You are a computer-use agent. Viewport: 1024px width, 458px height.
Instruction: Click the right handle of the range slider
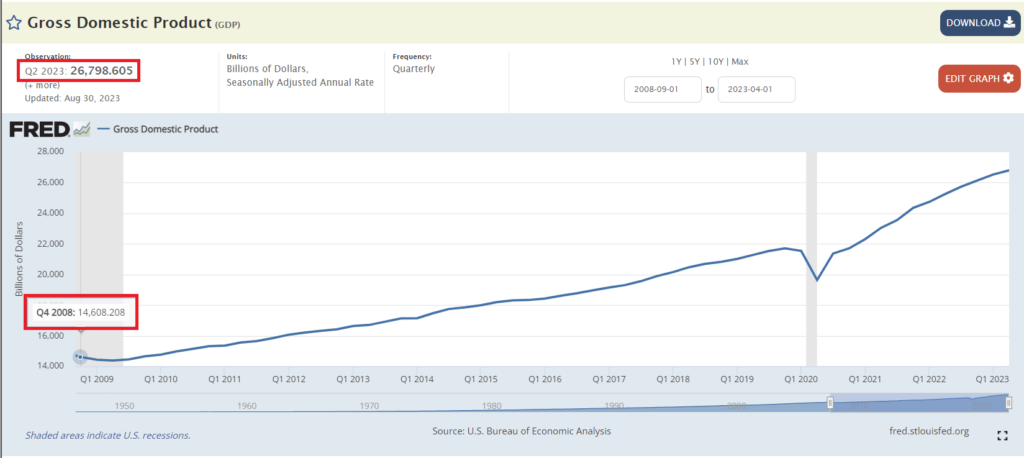(1007, 402)
